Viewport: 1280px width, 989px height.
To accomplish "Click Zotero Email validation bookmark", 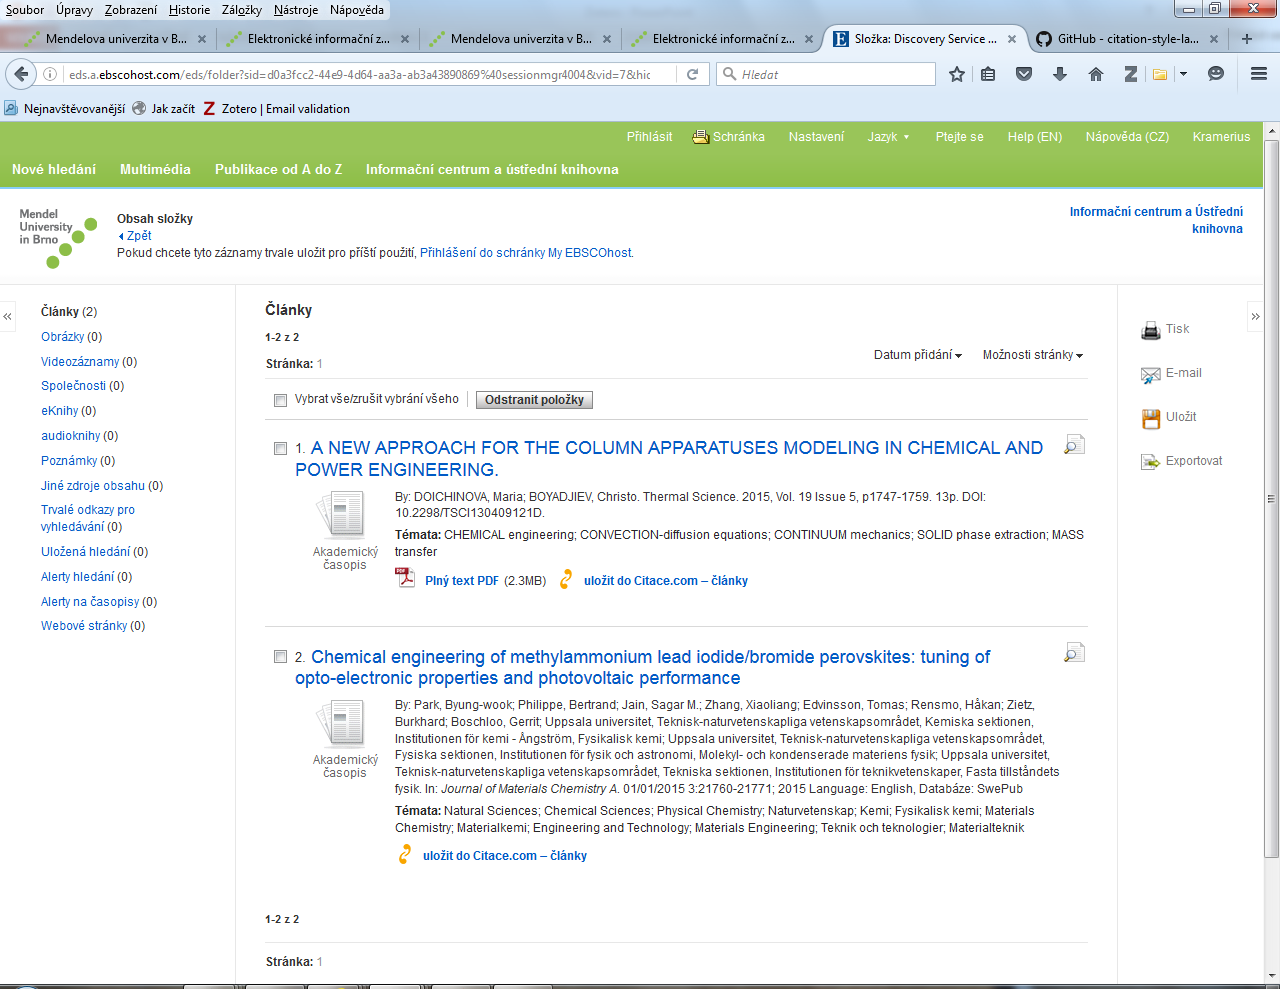I will [x=276, y=109].
